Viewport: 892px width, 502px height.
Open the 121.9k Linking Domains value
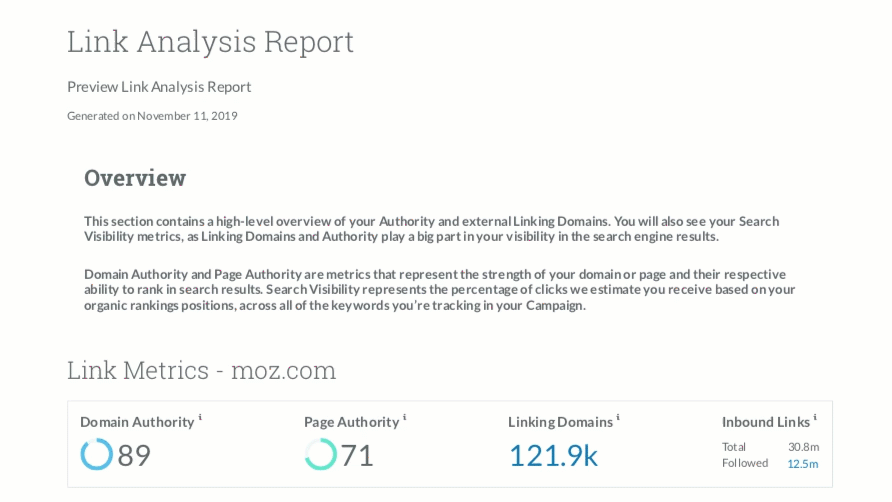(553, 456)
